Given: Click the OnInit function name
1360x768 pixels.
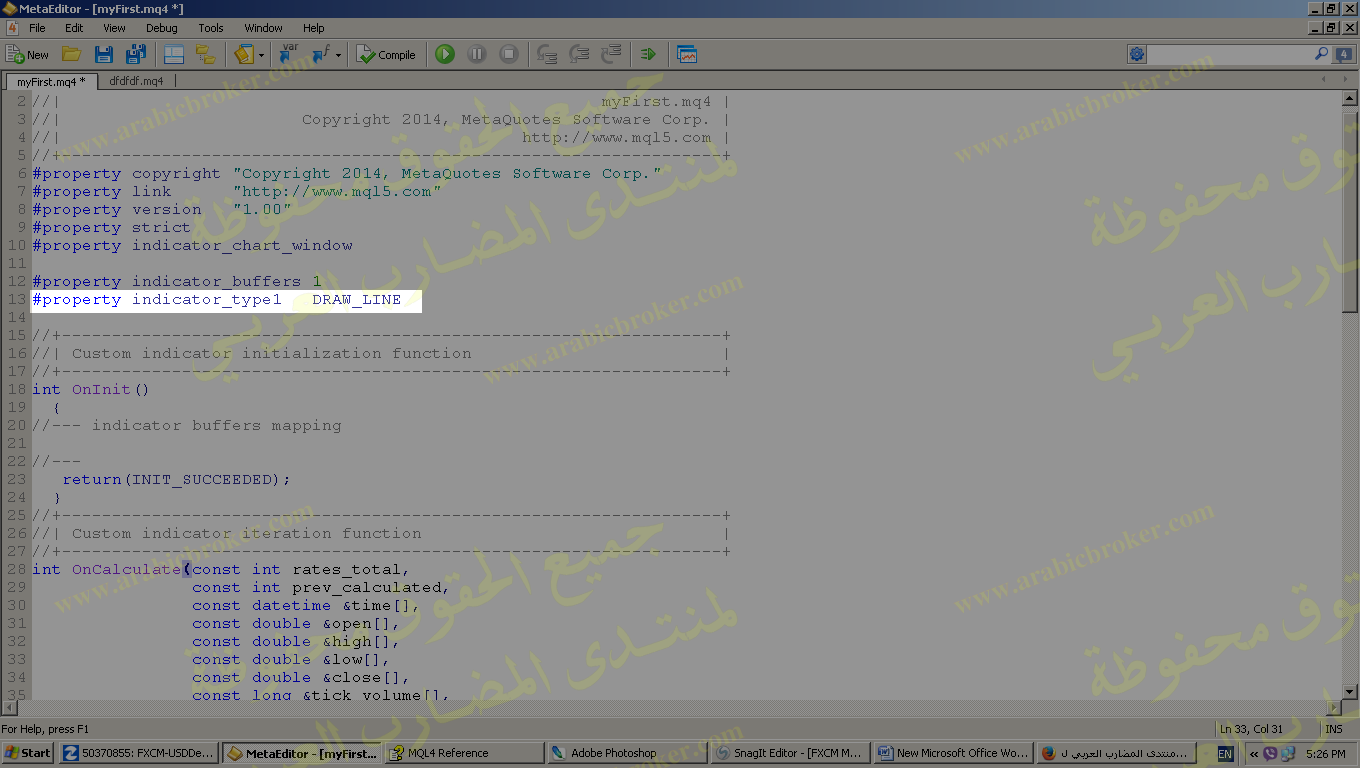Looking at the screenshot, I should [x=101, y=390].
